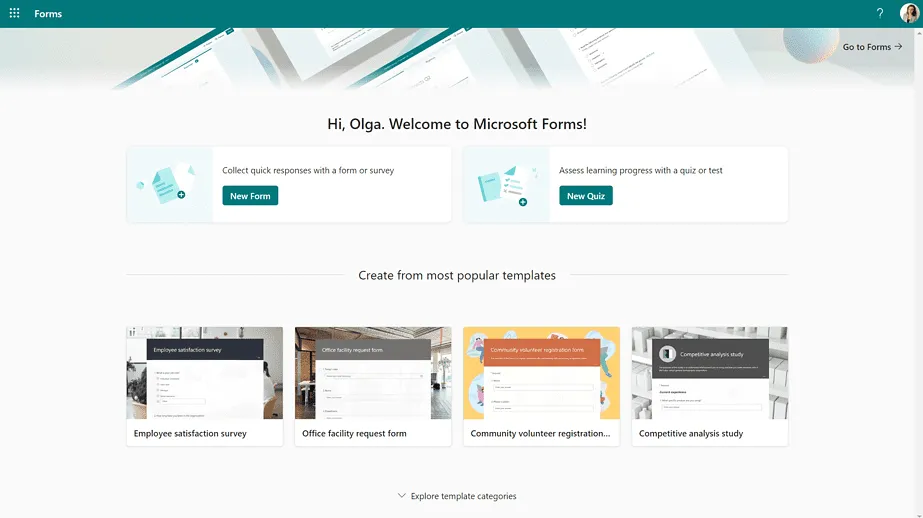Open Community volunteer registration template thumbnail
Viewport: 923px width, 518px height.
tap(542, 373)
